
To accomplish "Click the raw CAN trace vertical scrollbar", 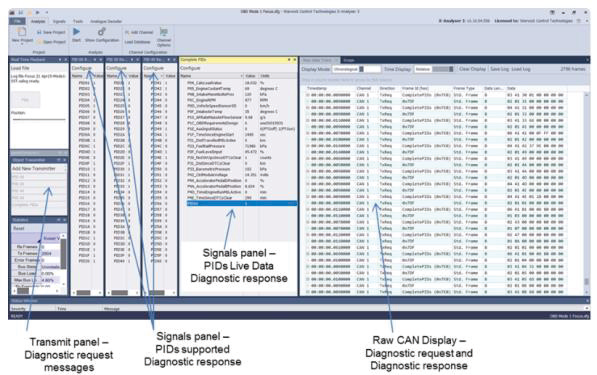I will coord(586,192).
